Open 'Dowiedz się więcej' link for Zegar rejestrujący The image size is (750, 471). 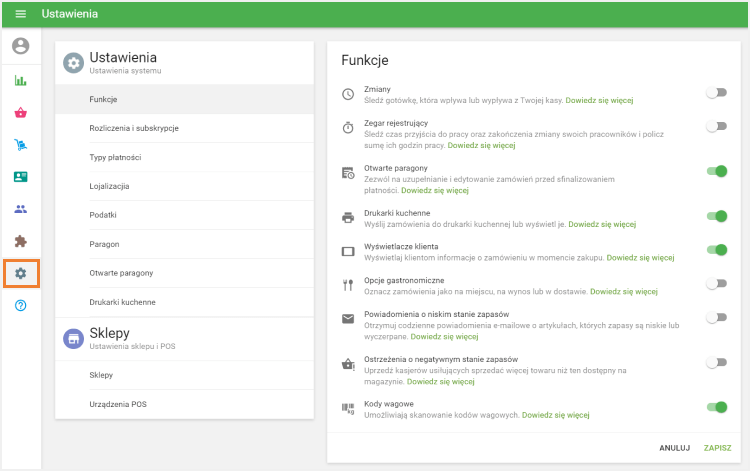pos(481,145)
